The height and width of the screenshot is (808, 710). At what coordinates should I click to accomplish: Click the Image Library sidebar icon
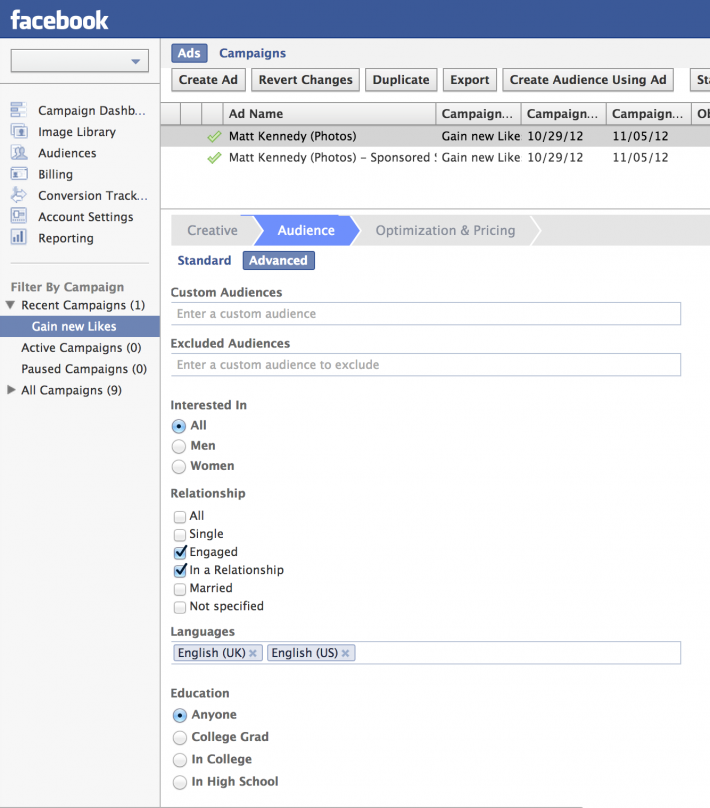click(x=19, y=131)
